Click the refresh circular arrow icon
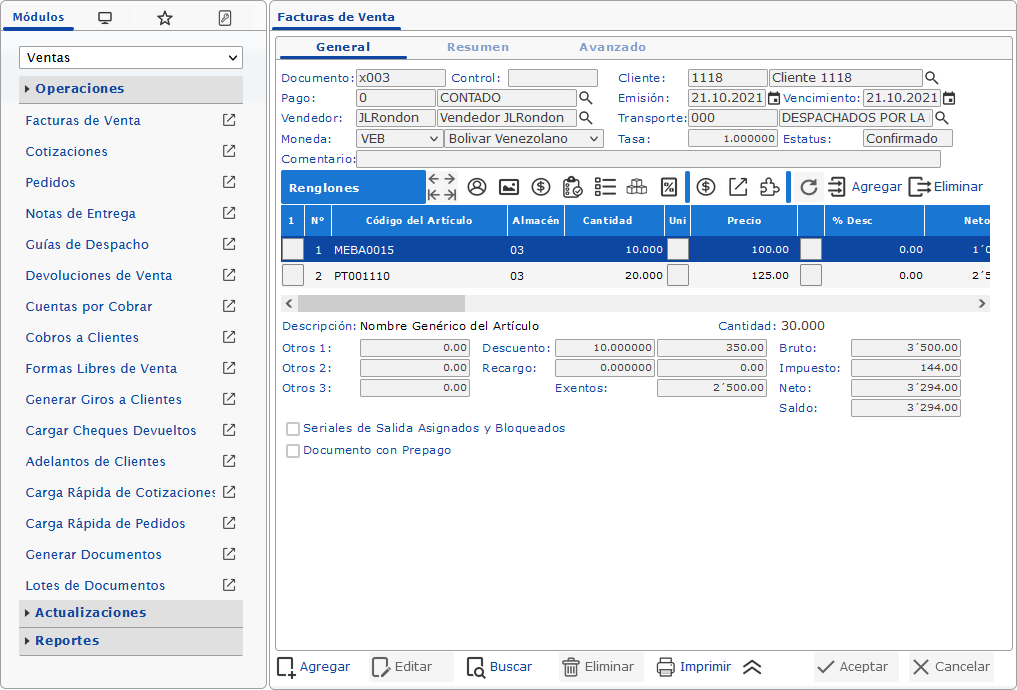The image size is (1017, 690). click(808, 187)
